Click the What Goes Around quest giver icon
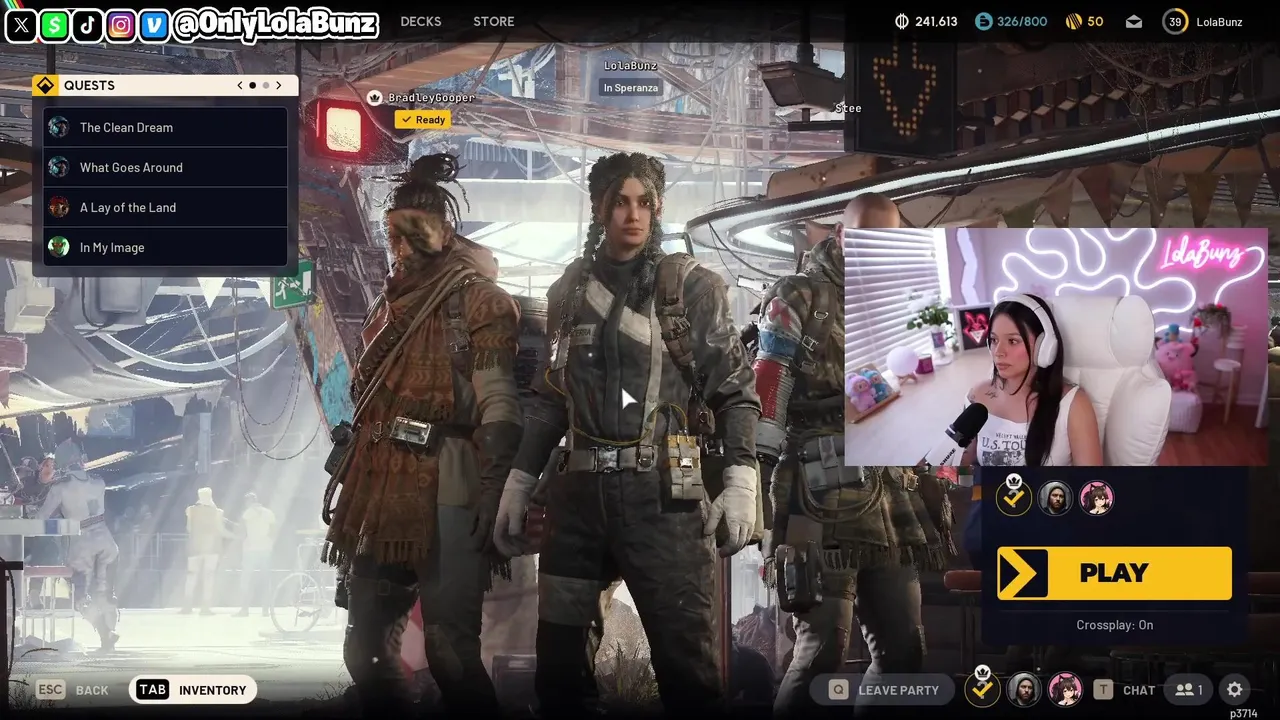 tap(59, 167)
